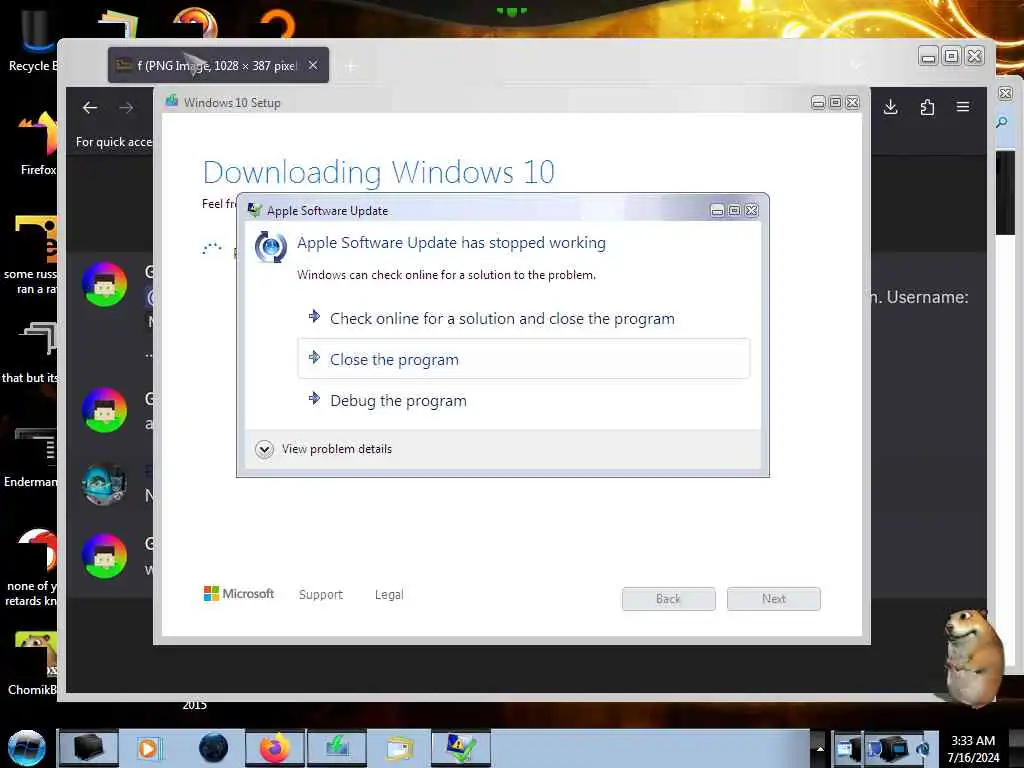Click the teal robot avatar in chat
The image size is (1024, 768).
click(x=104, y=484)
